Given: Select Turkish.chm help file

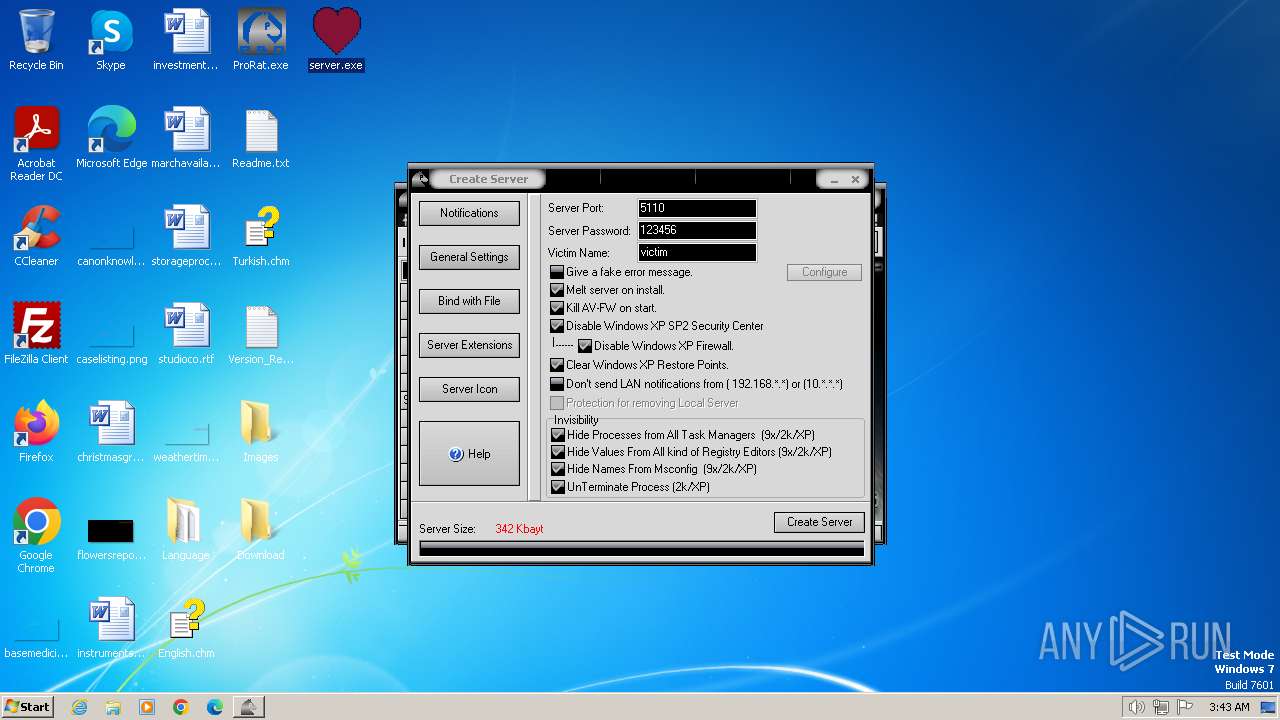Looking at the screenshot, I should (x=261, y=236).
